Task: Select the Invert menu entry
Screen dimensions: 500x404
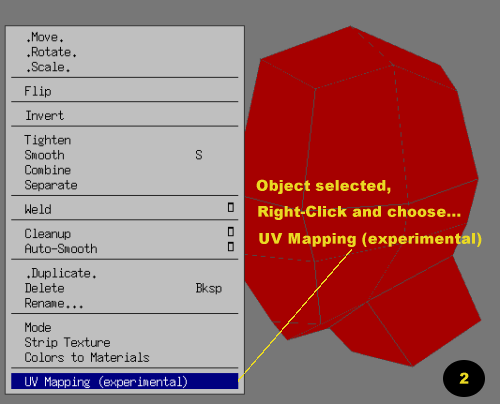Action: pos(124,115)
